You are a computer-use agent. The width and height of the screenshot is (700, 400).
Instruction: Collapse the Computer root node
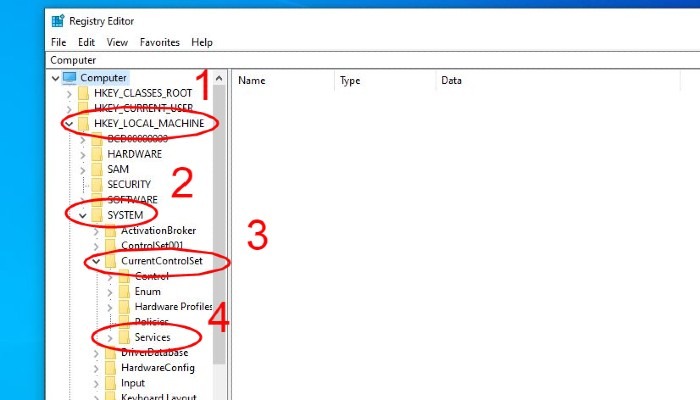point(55,78)
